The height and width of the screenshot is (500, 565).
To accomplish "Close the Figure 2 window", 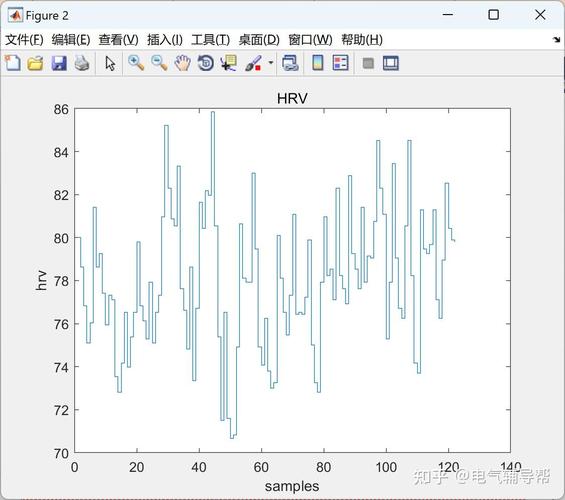I will (x=540, y=15).
